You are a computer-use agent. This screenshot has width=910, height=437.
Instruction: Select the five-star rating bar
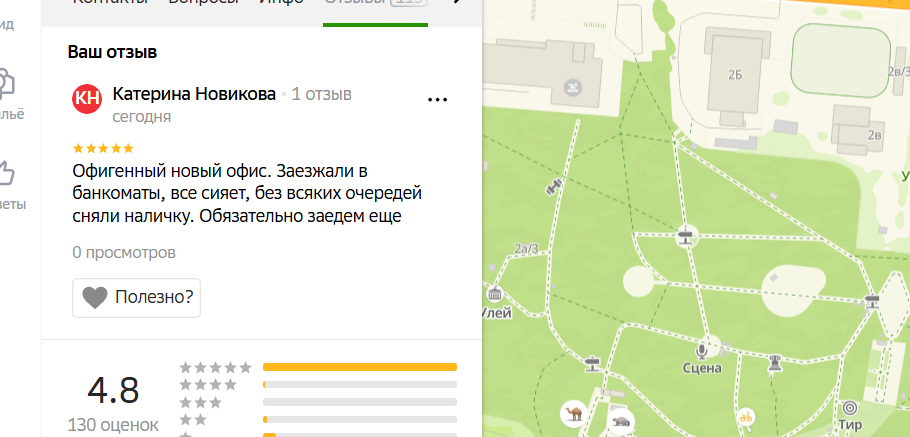(x=360, y=367)
